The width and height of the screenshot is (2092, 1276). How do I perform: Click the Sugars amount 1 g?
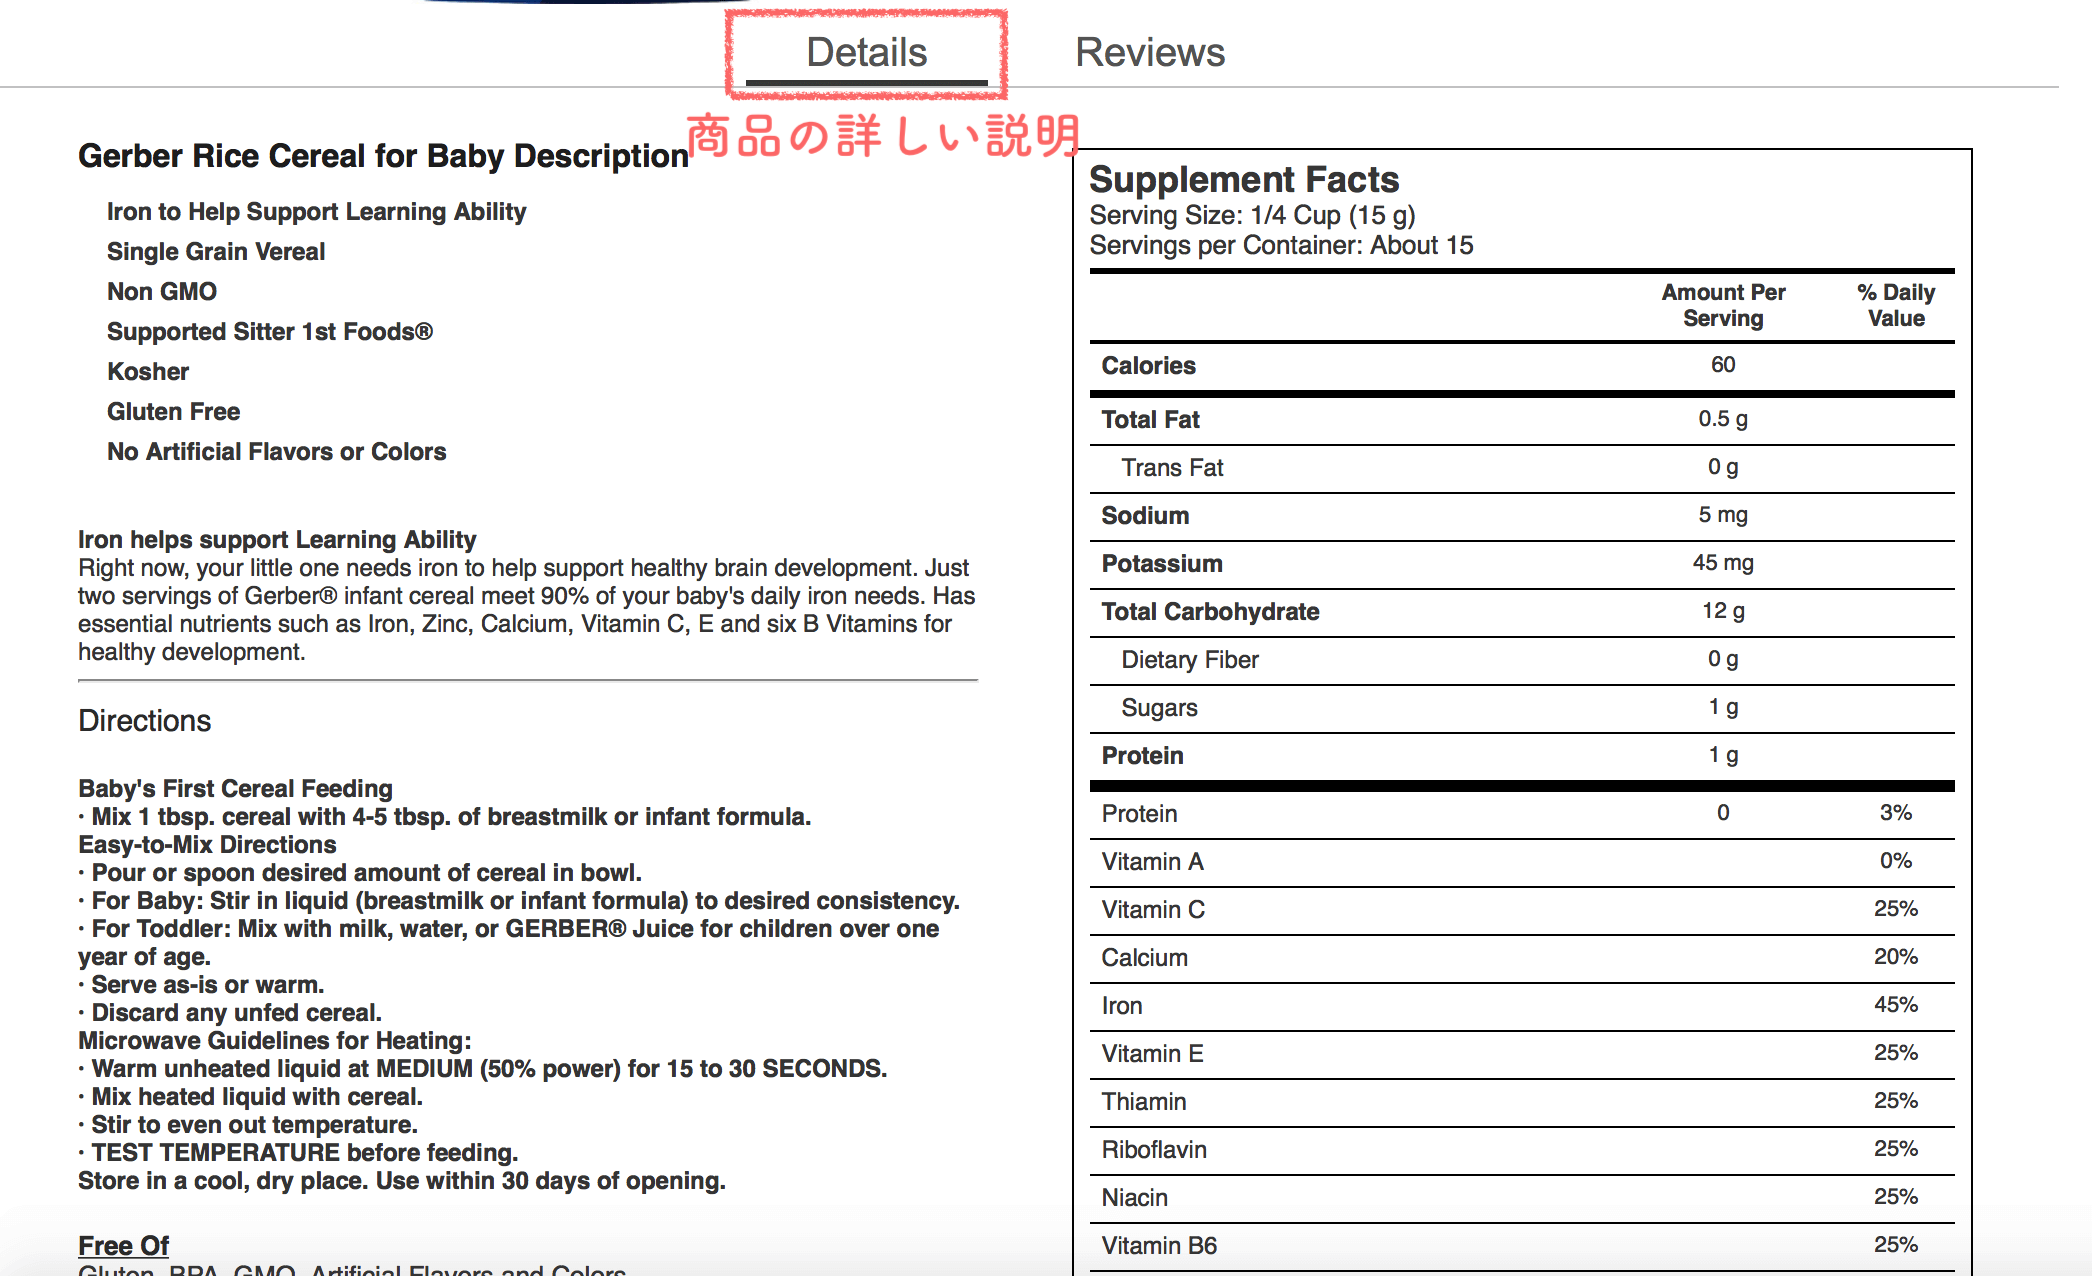(x=1723, y=707)
